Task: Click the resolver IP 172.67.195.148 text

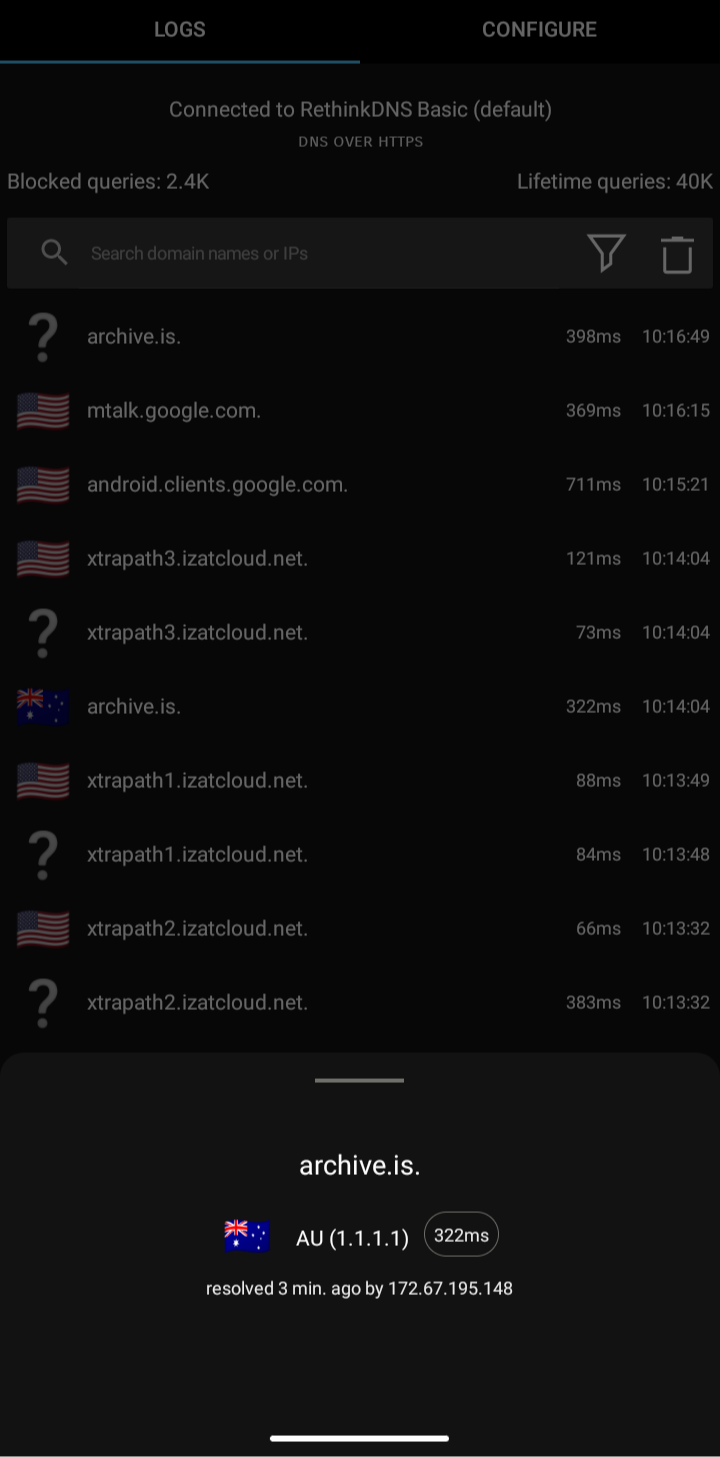Action: click(x=449, y=1288)
